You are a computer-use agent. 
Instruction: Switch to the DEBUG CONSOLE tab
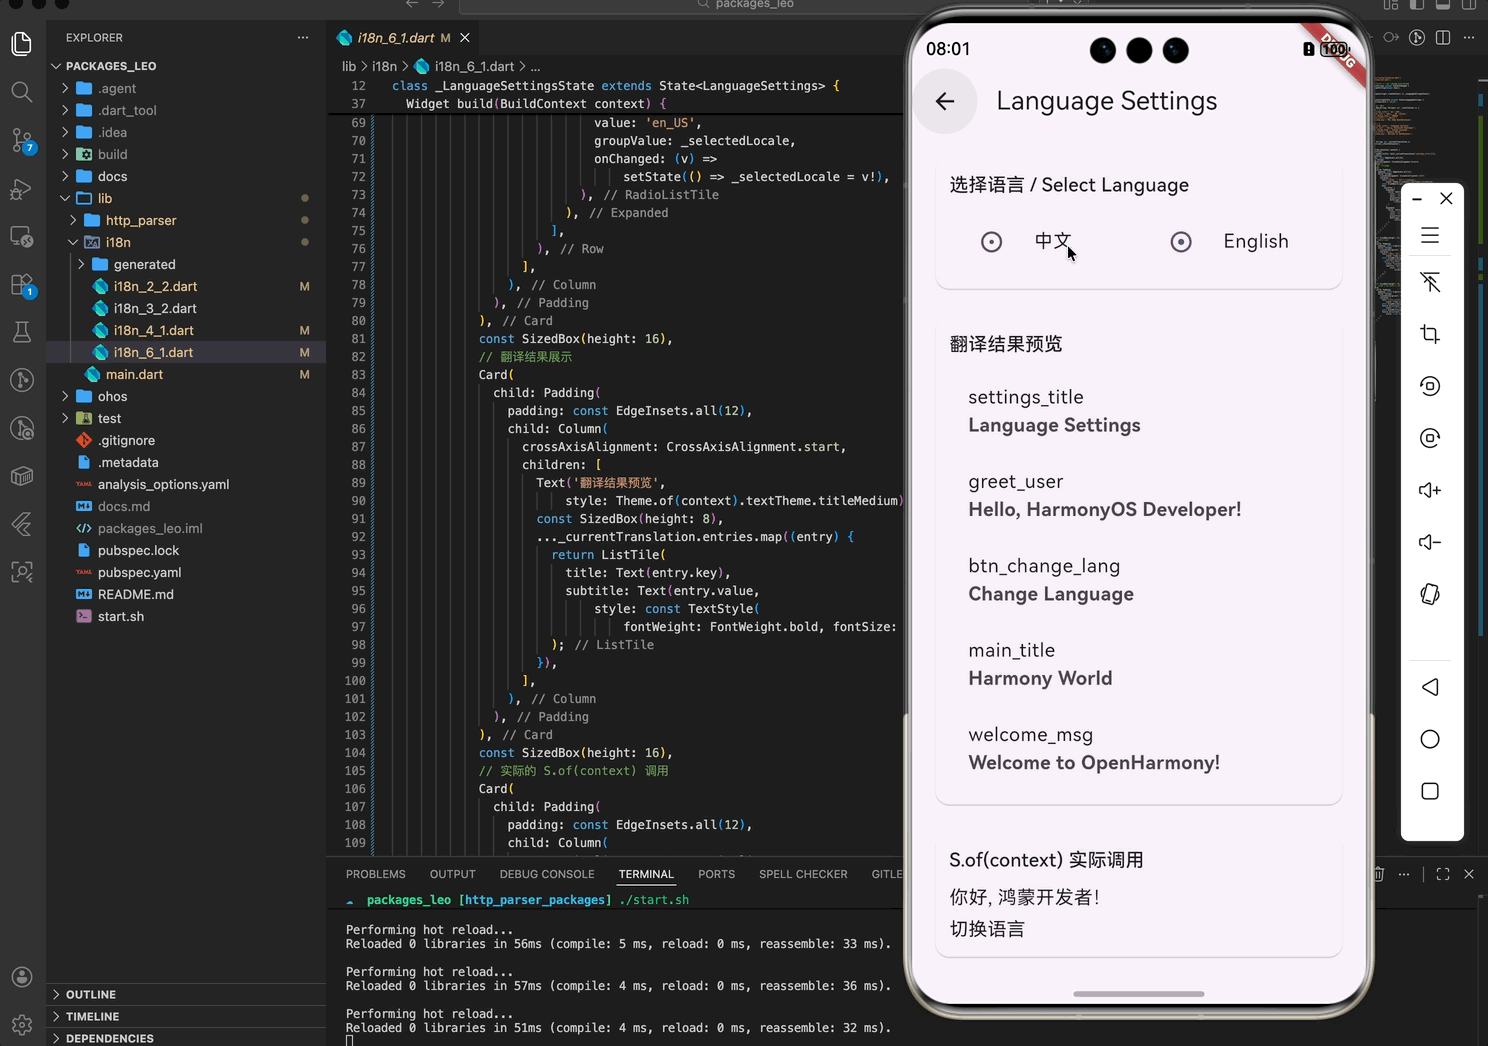(x=547, y=874)
